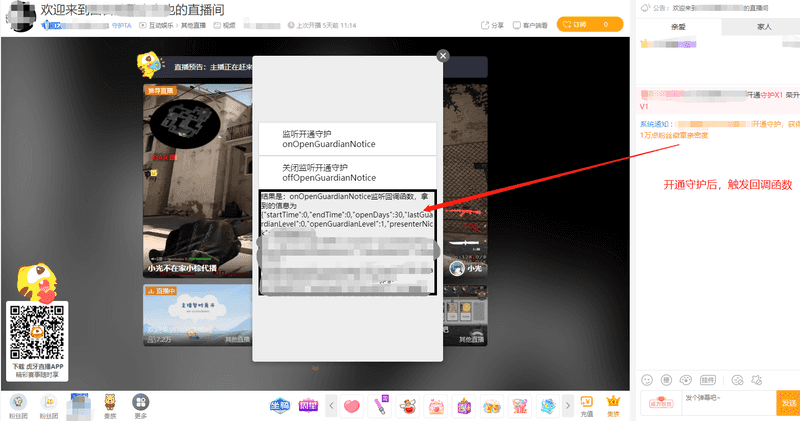Click the share icon in header
Viewport: 800px width, 421px height.
(492, 25)
